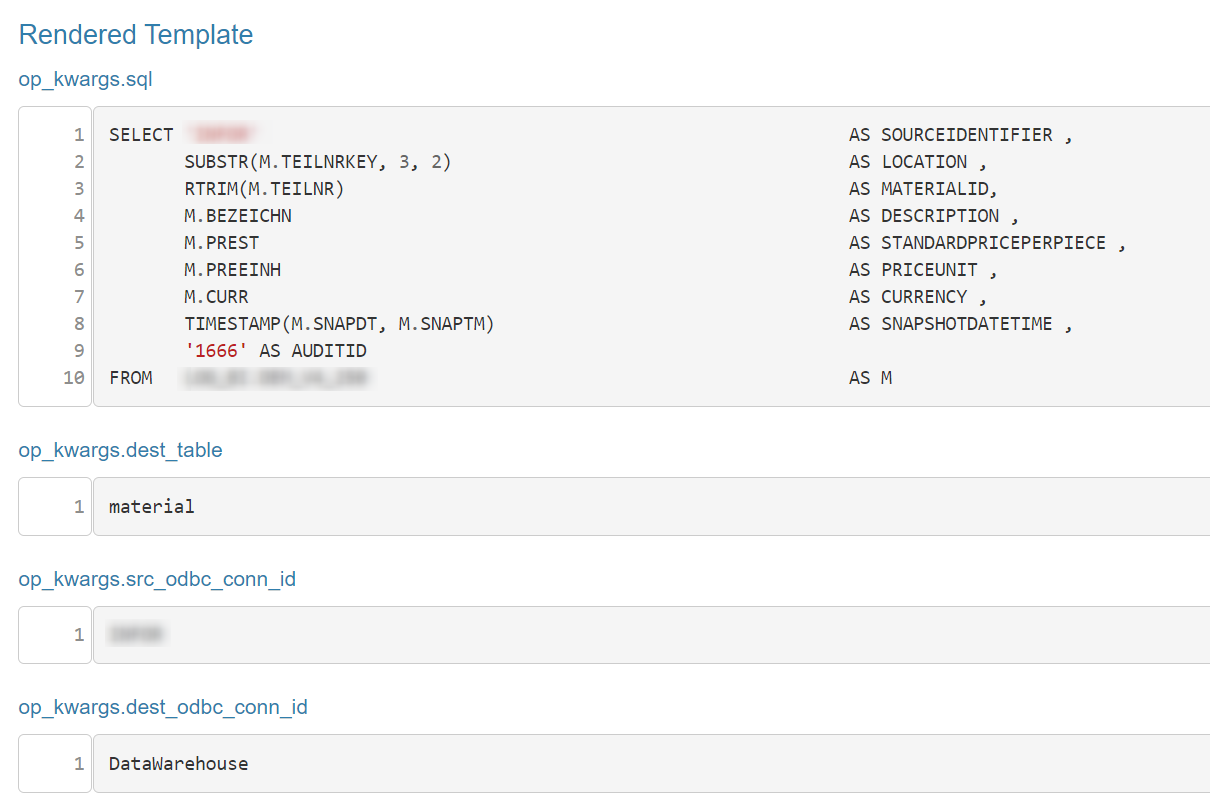Click the DataWarehouse connection value
This screenshot has height=799, width=1210.
180,763
